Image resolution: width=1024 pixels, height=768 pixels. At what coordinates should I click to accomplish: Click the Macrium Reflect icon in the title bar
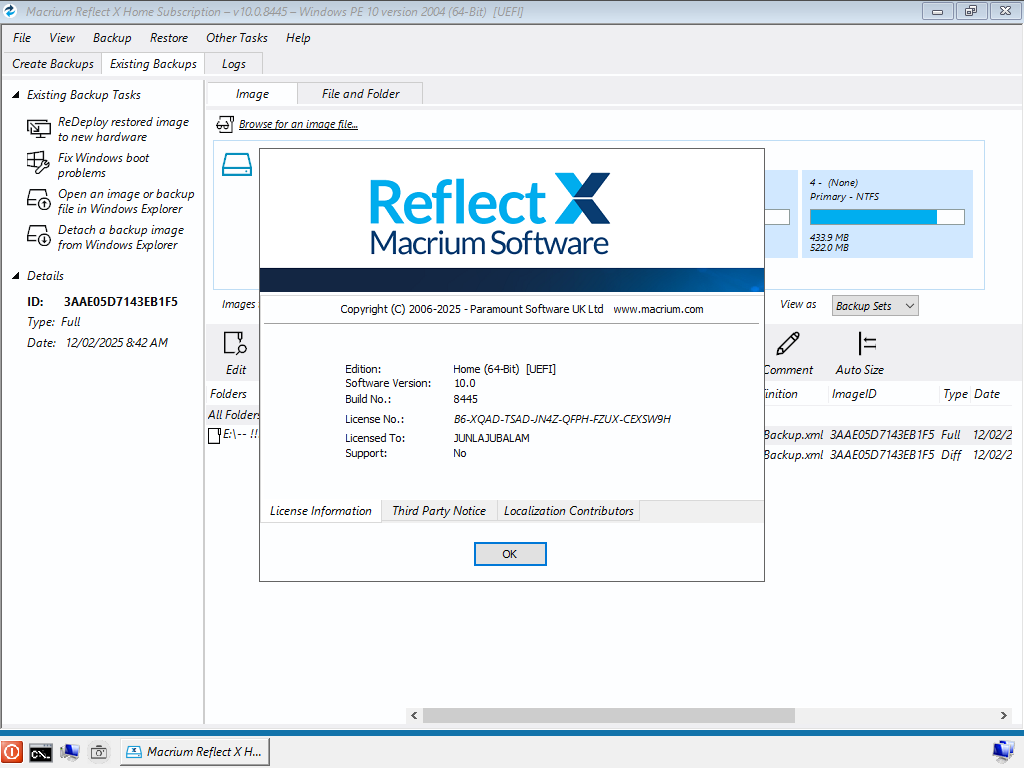tap(10, 11)
